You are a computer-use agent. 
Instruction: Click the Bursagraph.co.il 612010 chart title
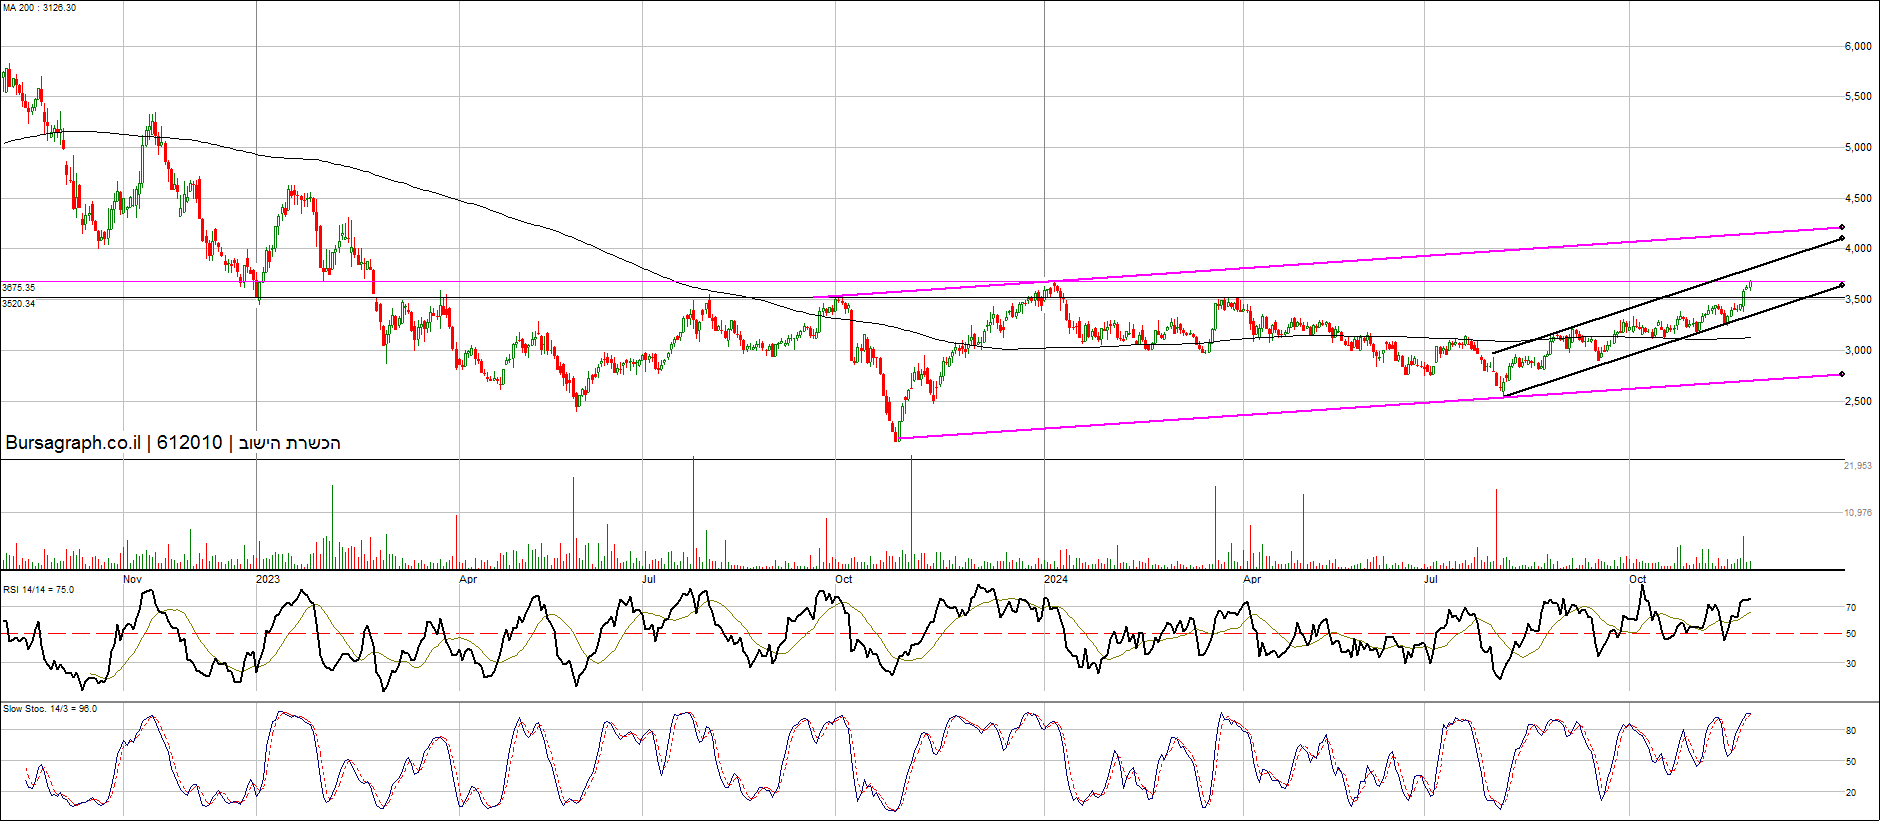pos(173,443)
